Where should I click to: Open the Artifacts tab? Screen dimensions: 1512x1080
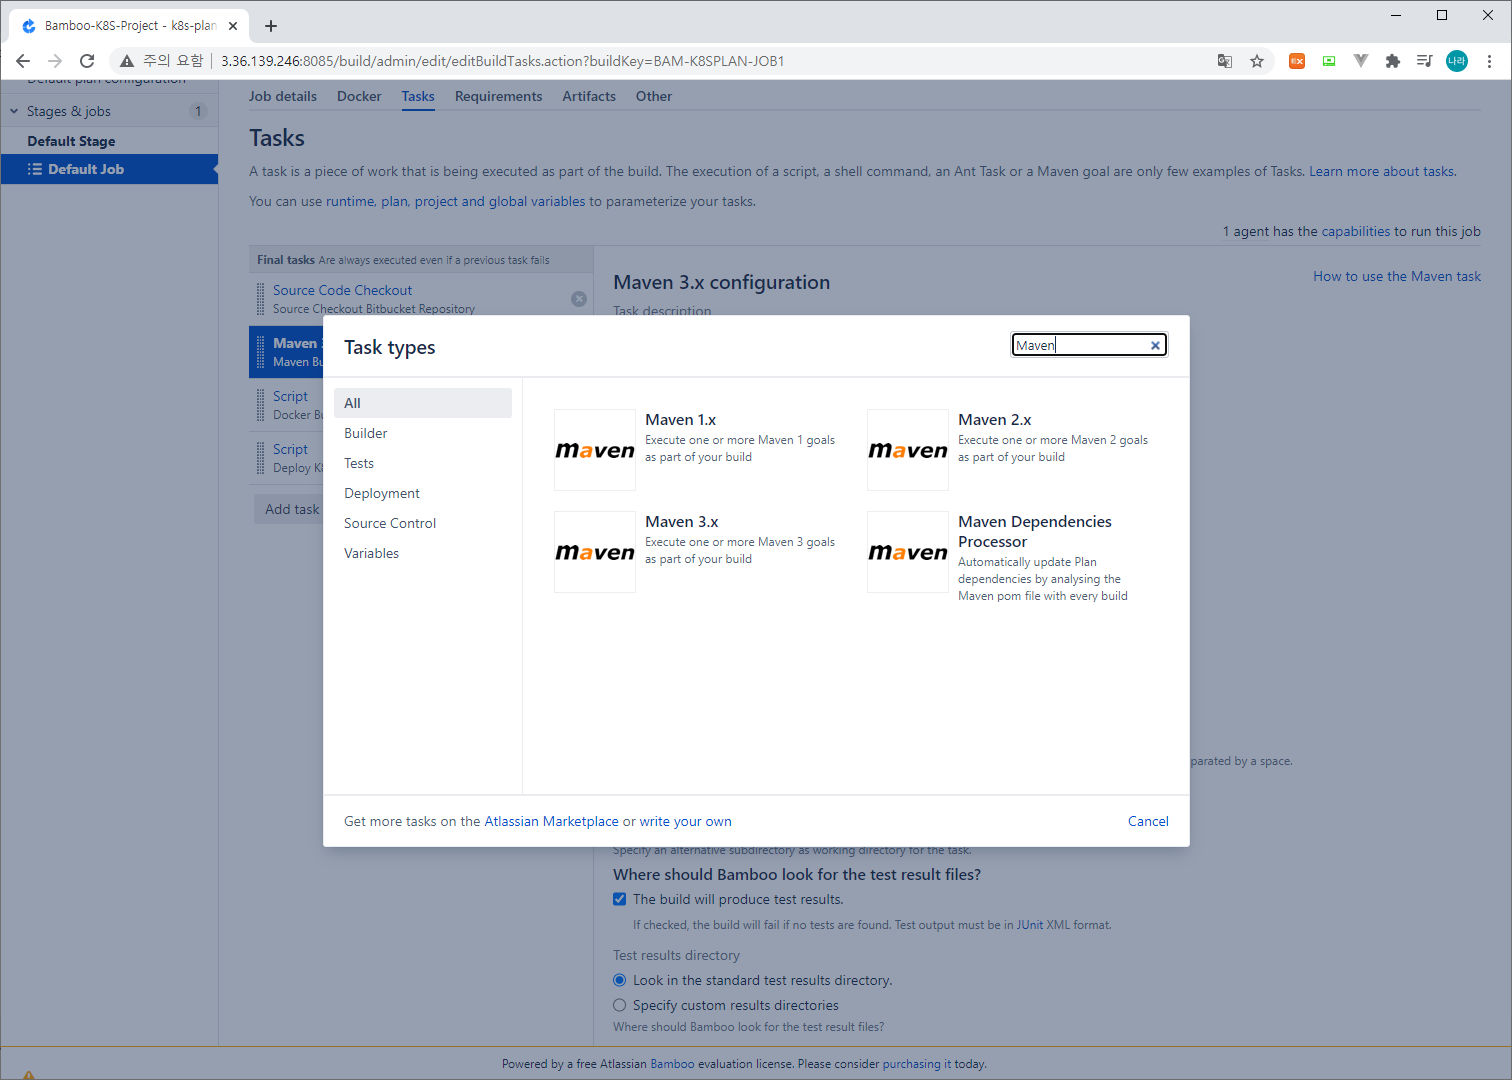click(589, 96)
